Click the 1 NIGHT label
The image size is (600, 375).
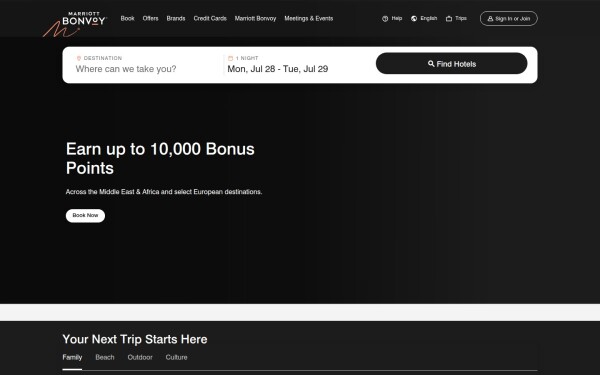(247, 58)
